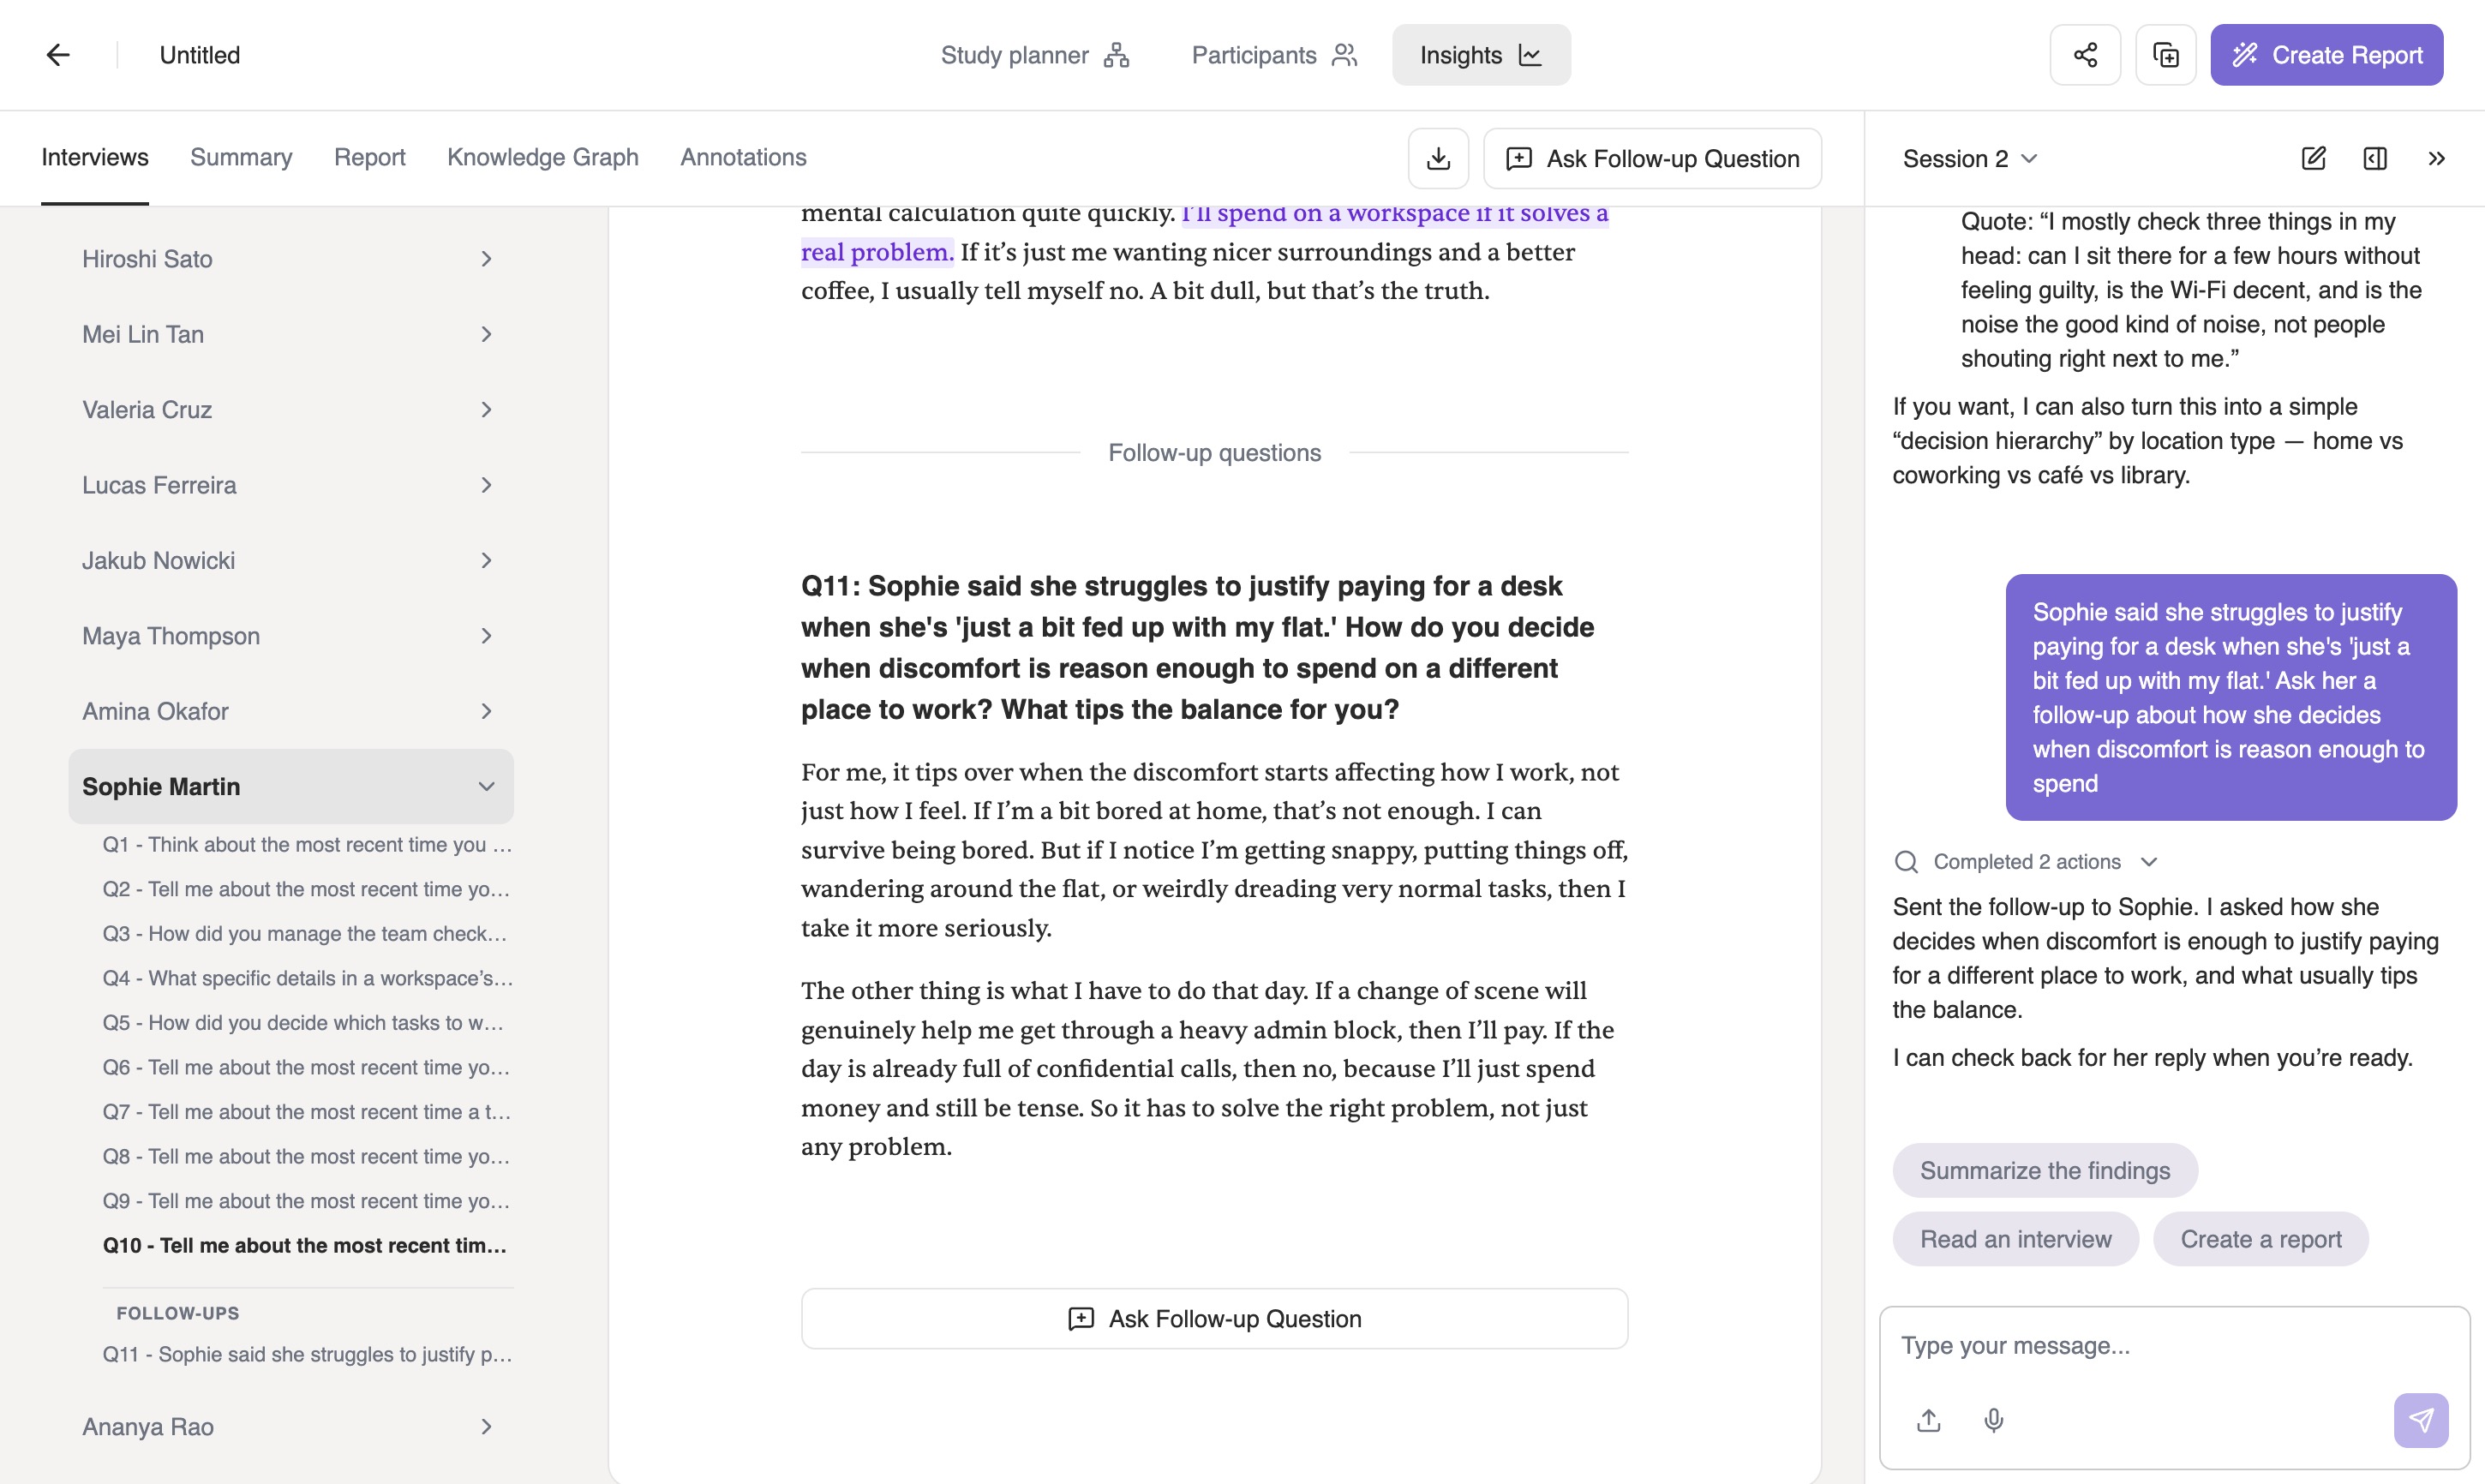Click top Ask Follow-up Question button
This screenshot has width=2485, height=1484.
(1652, 158)
